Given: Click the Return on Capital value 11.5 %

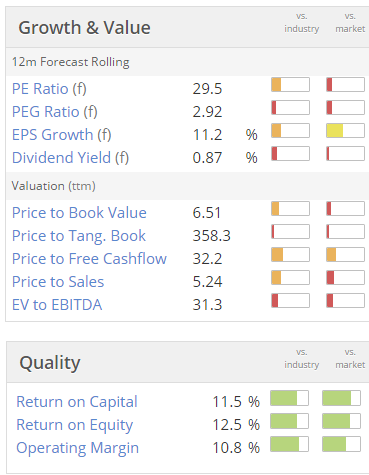Looking at the screenshot, I should pyautogui.click(x=236, y=402).
